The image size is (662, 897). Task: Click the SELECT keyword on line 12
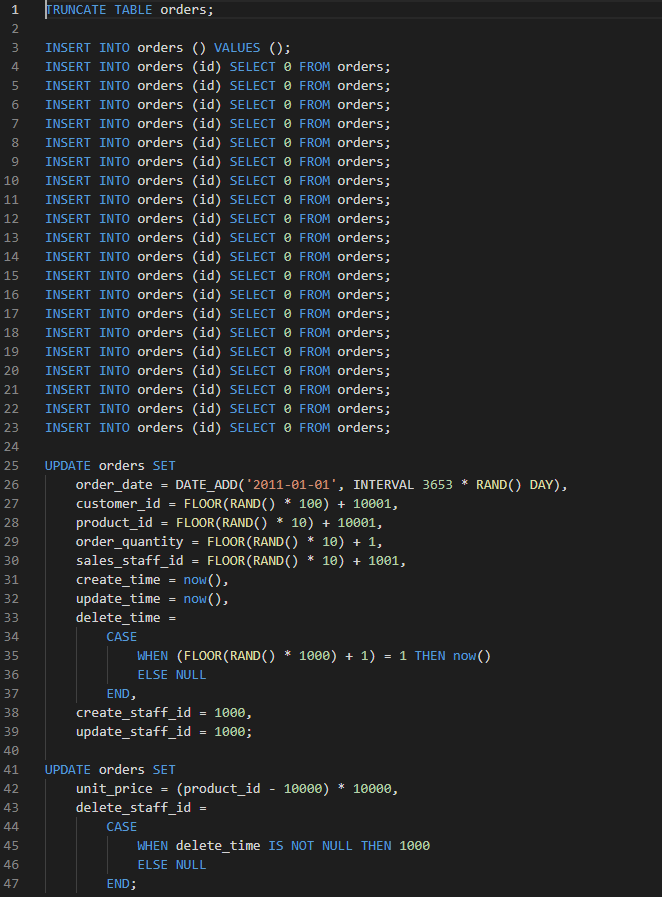coord(252,219)
